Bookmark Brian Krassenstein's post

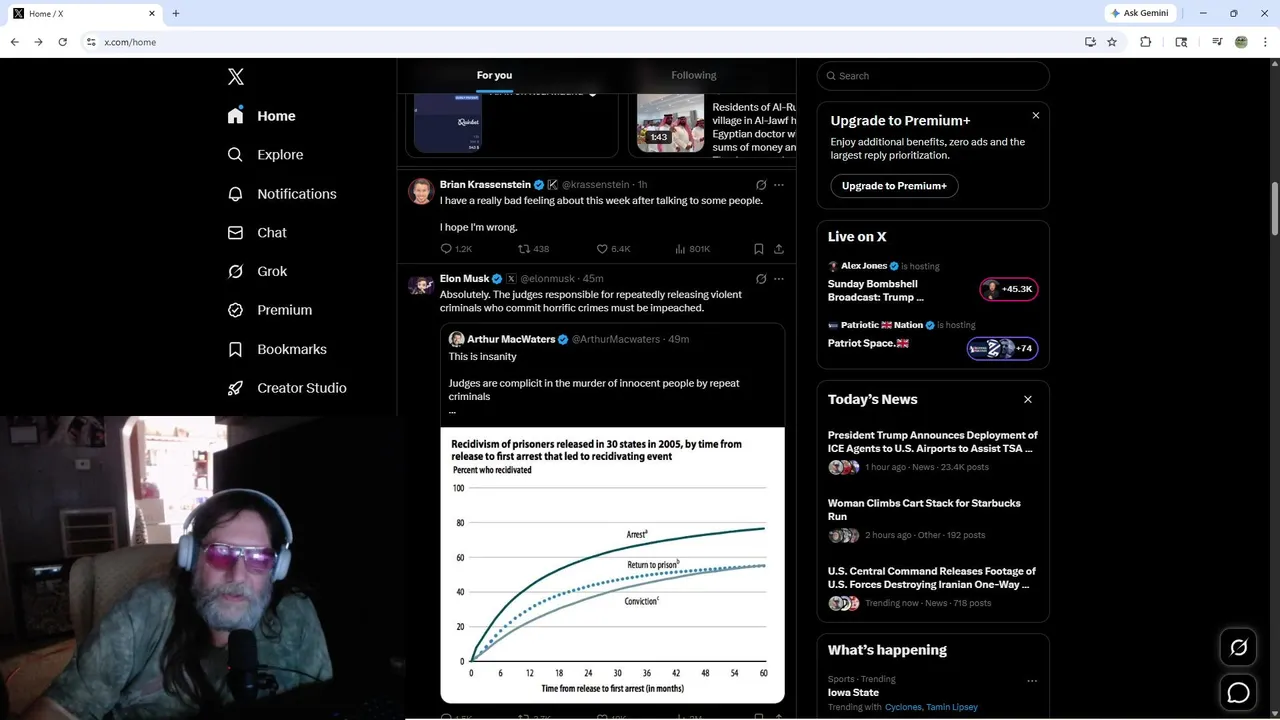pyautogui.click(x=759, y=249)
